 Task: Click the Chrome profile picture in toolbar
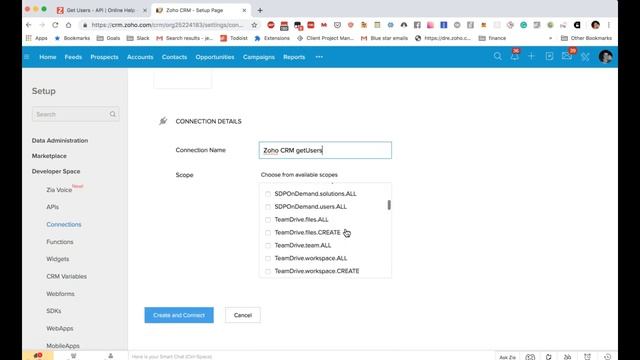click(595, 25)
